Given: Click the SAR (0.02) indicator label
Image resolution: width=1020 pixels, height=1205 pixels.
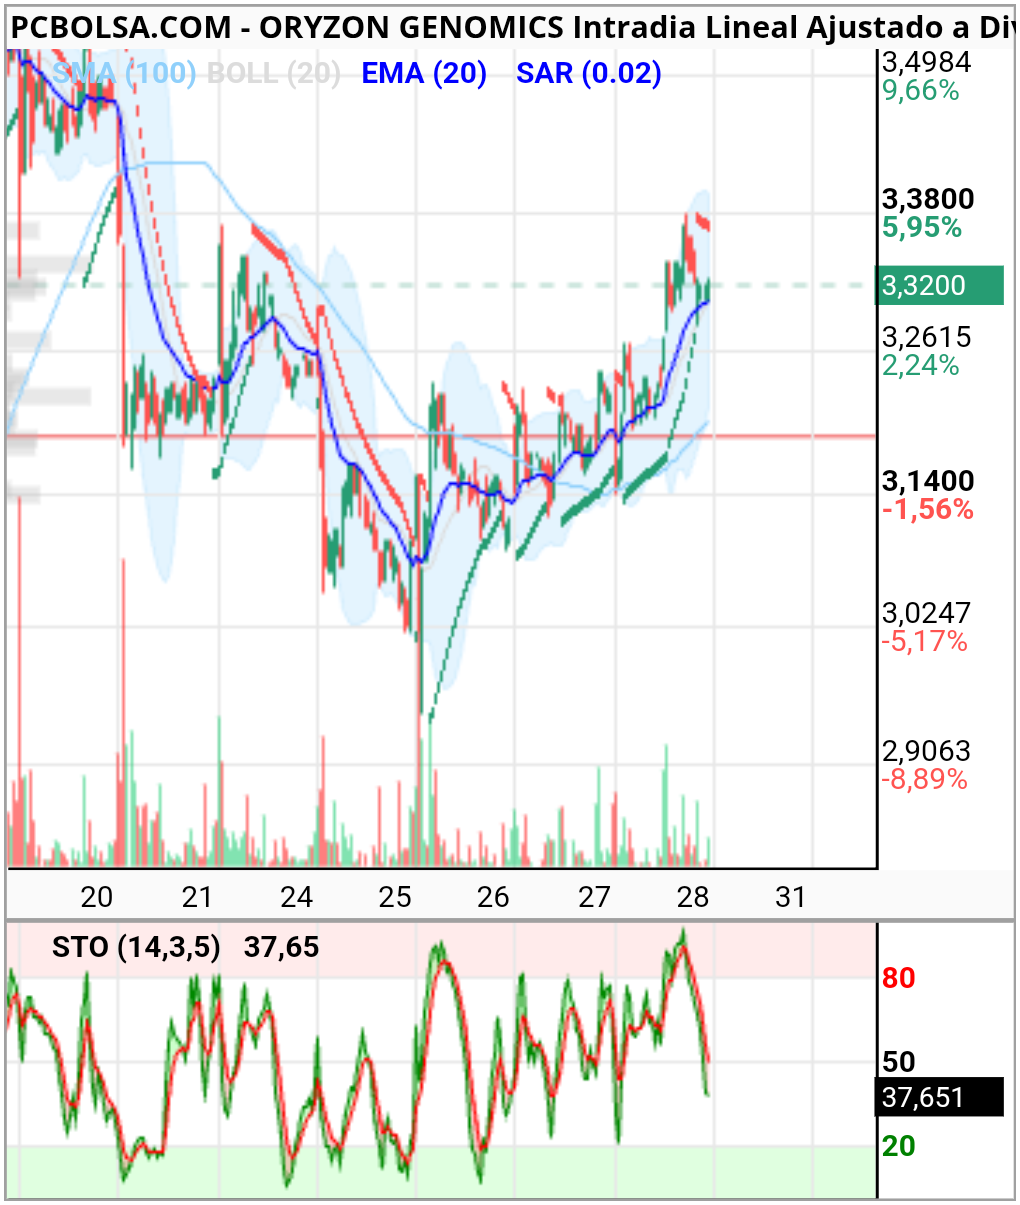Looking at the screenshot, I should point(589,73).
